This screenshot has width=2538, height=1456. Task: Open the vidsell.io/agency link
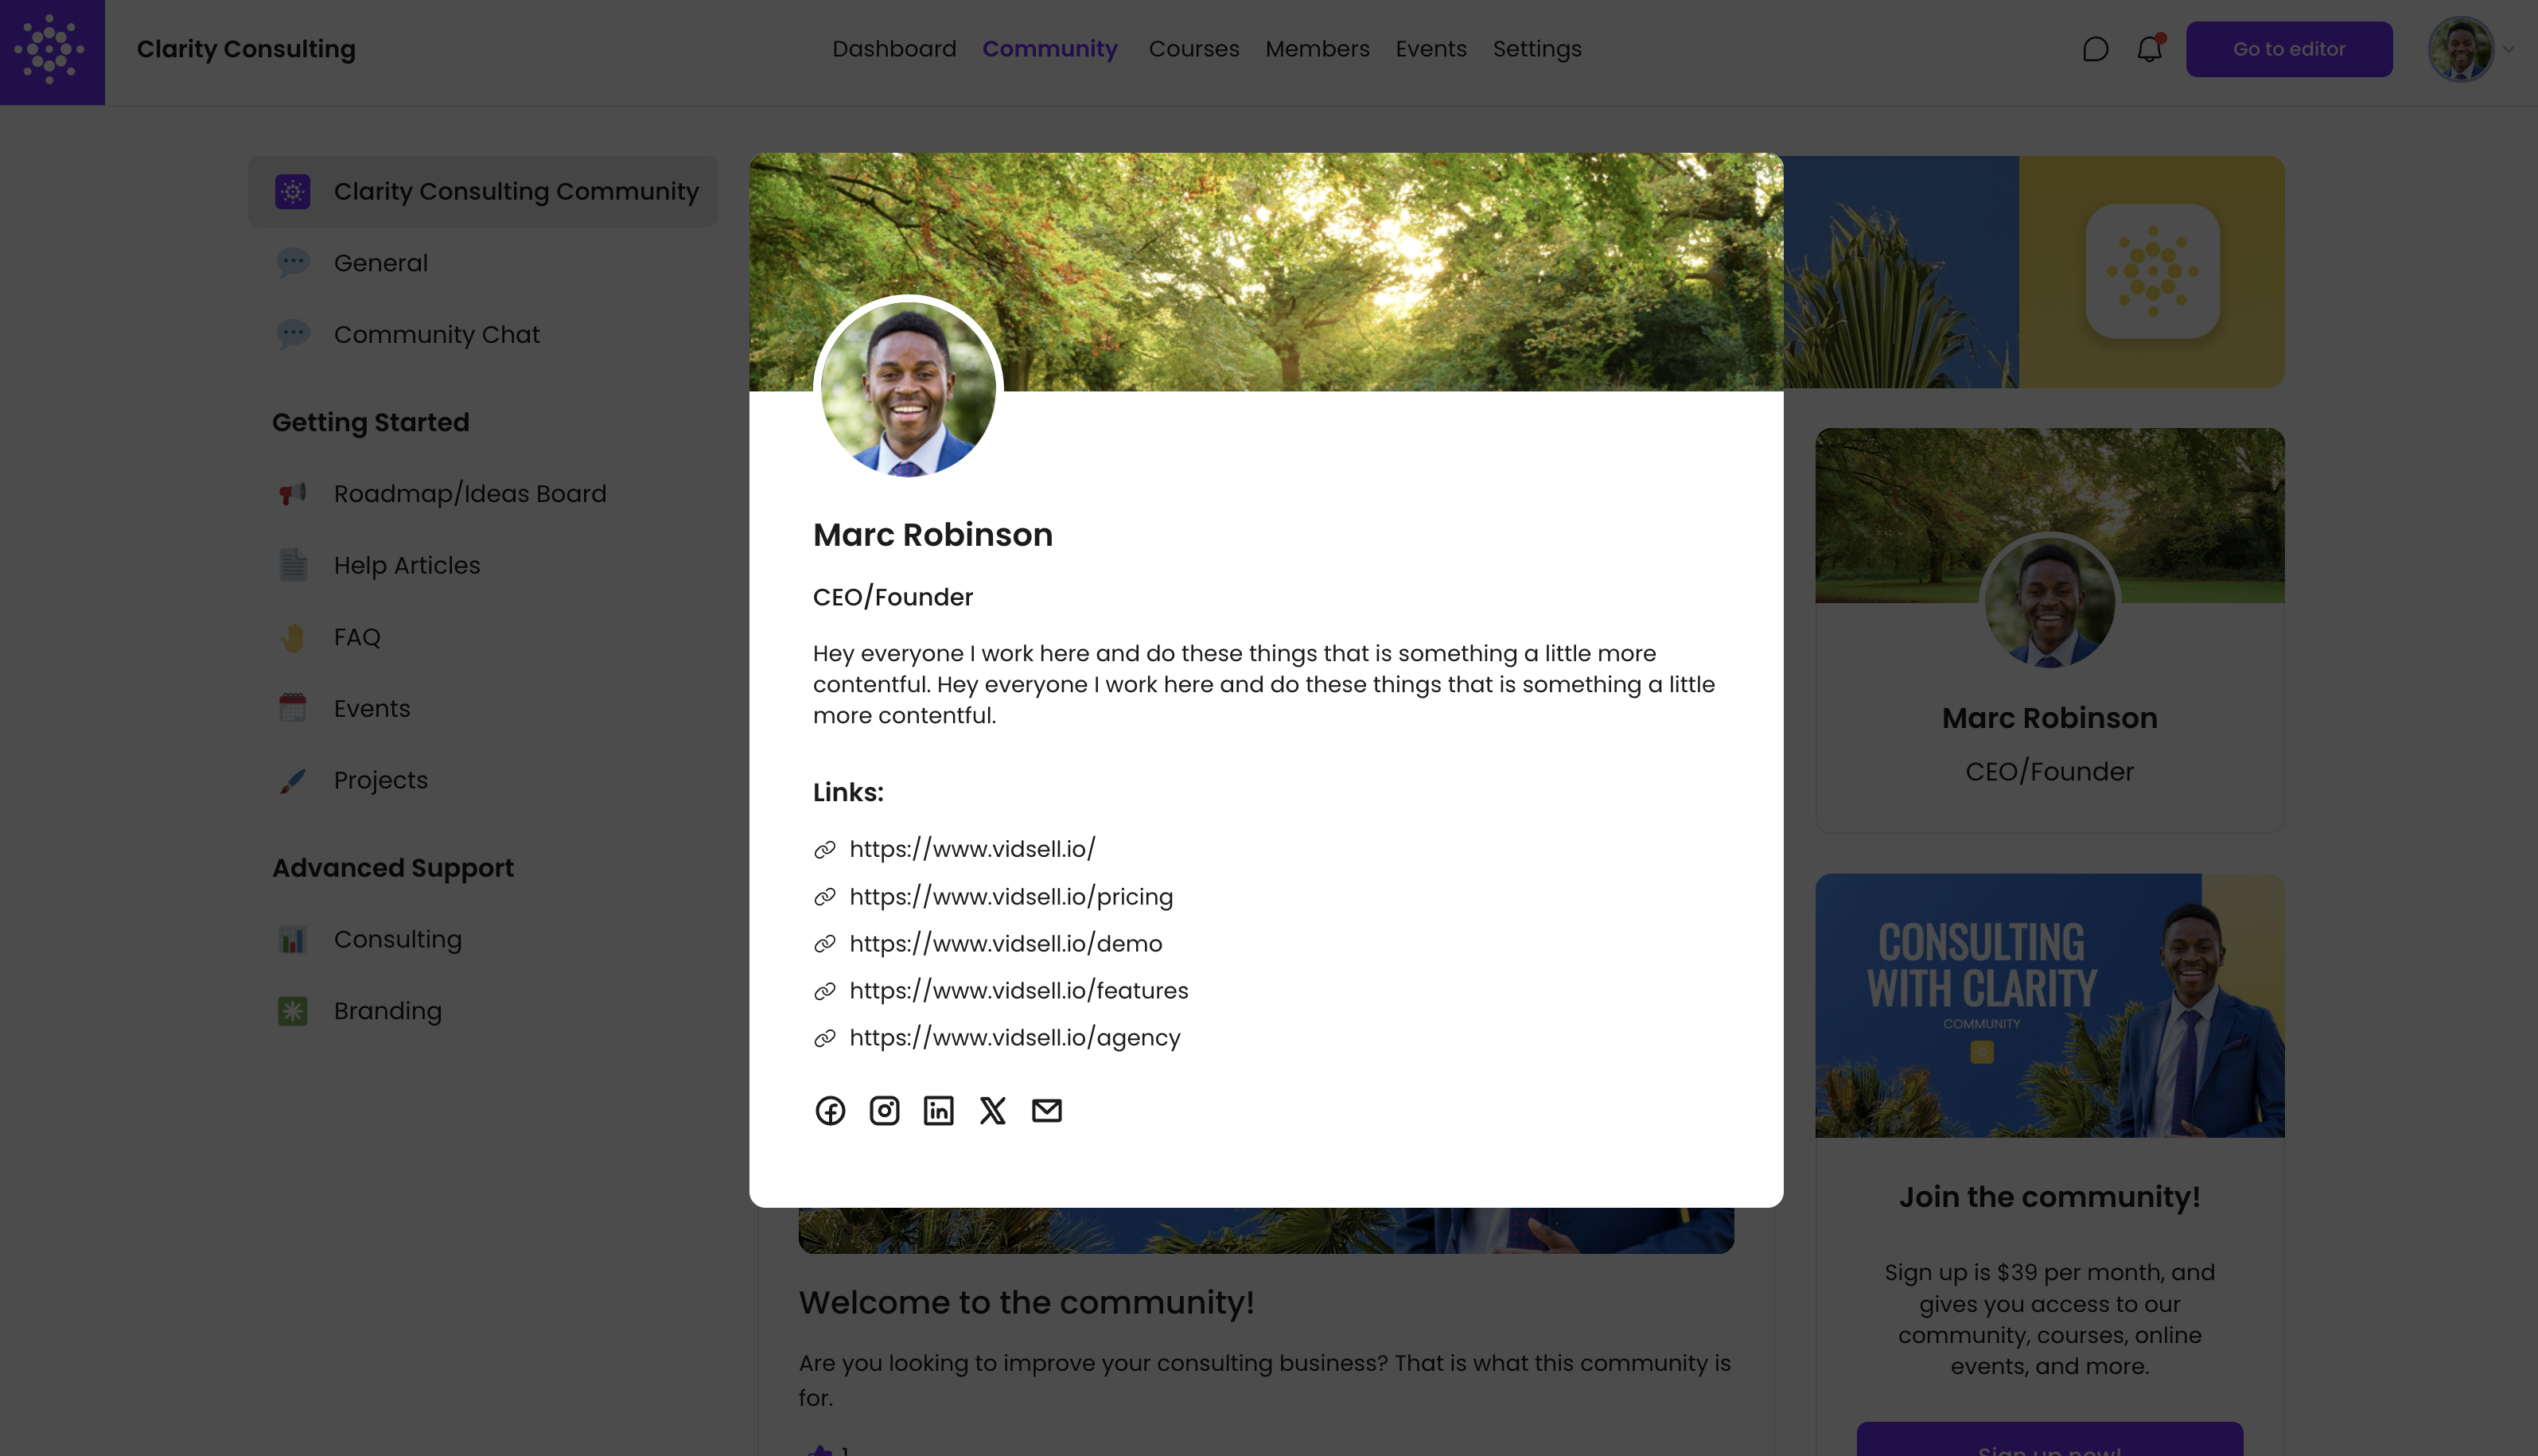(1014, 1038)
